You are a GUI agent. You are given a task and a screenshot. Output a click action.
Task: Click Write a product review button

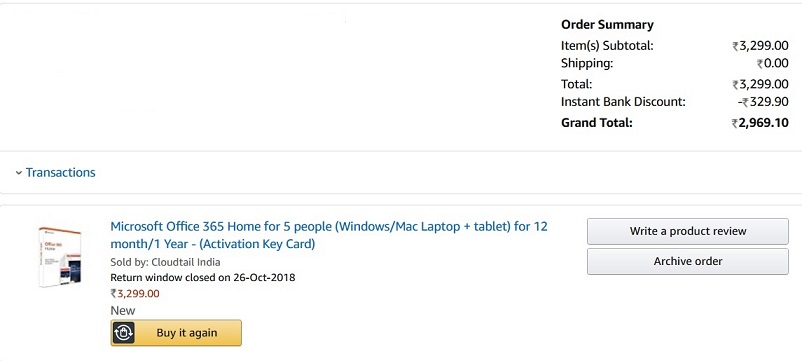pos(688,231)
